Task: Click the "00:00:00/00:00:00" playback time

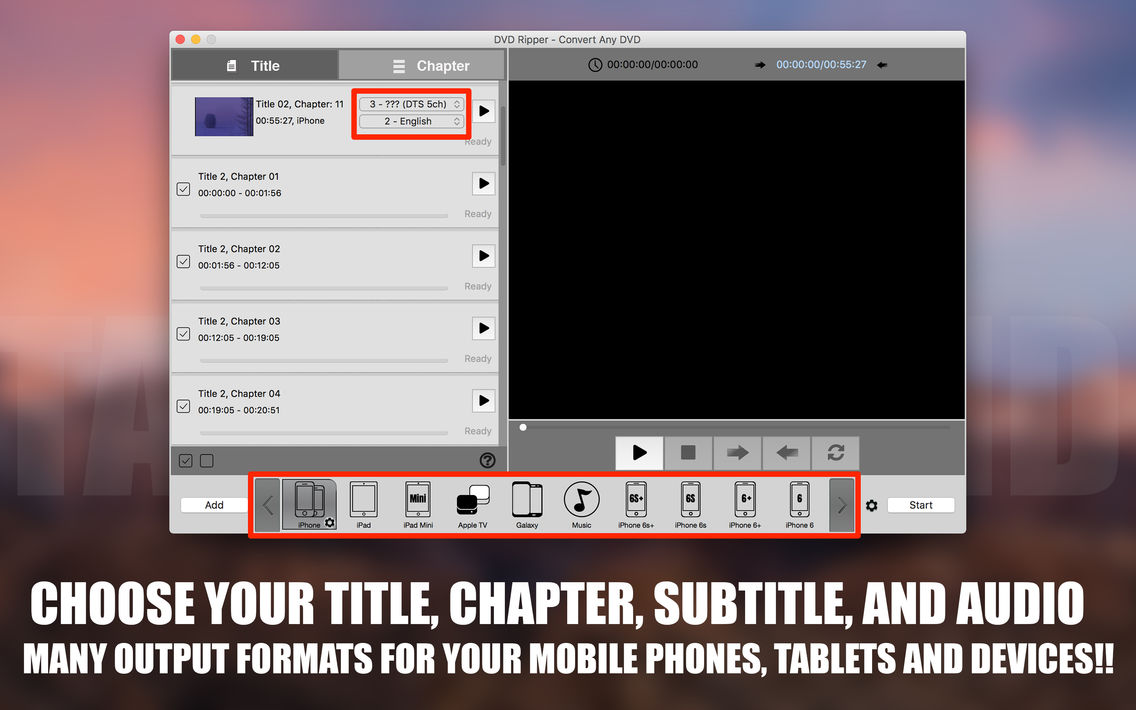Action: pyautogui.click(x=653, y=64)
